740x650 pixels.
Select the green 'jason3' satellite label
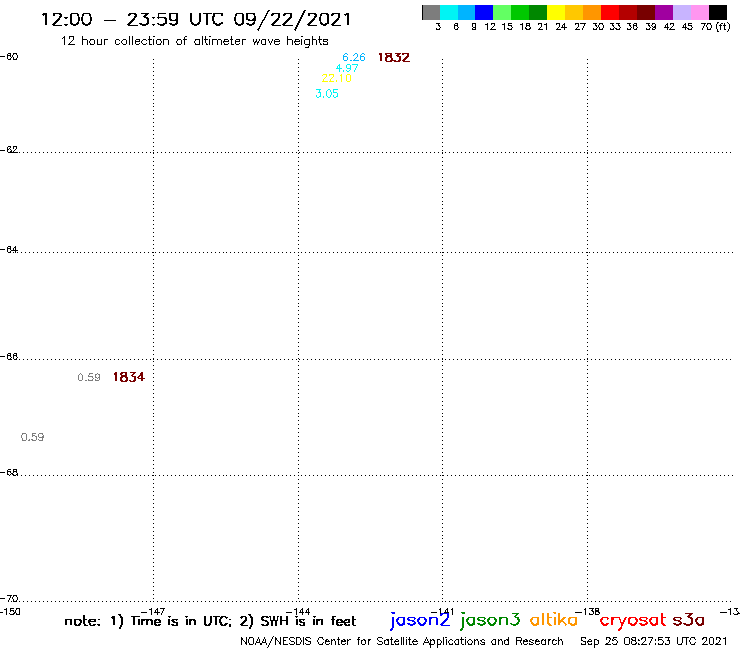coord(490,620)
